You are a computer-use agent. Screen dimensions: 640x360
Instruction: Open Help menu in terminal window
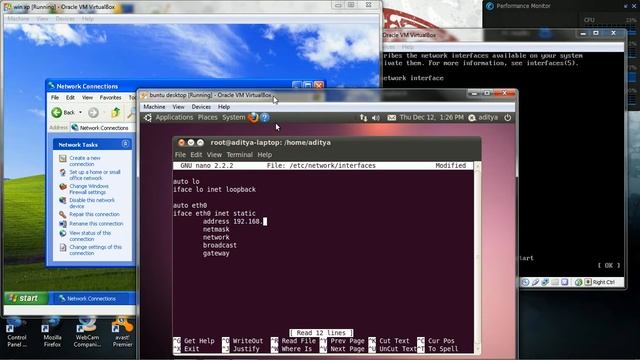click(x=264, y=155)
